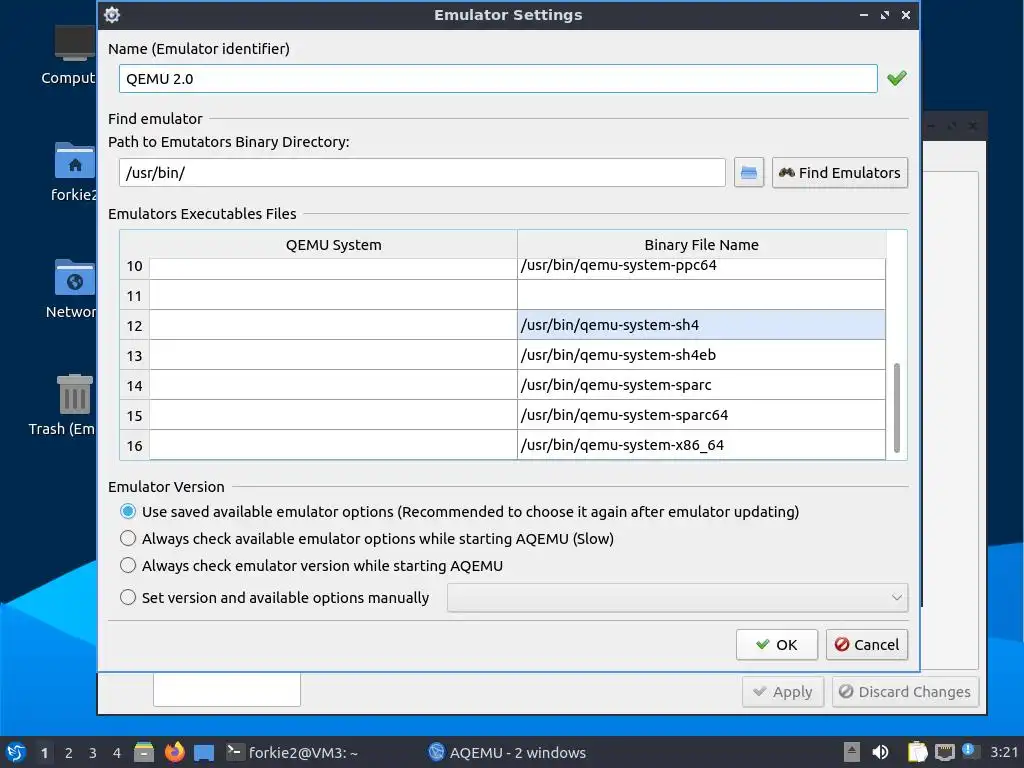Image resolution: width=1024 pixels, height=768 pixels.
Task: Click the 3:21 clock in the taskbar
Action: (x=1004, y=752)
